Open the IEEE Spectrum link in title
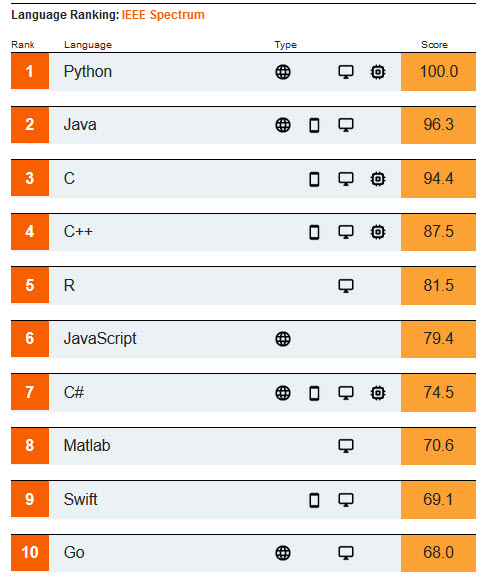 pos(163,15)
